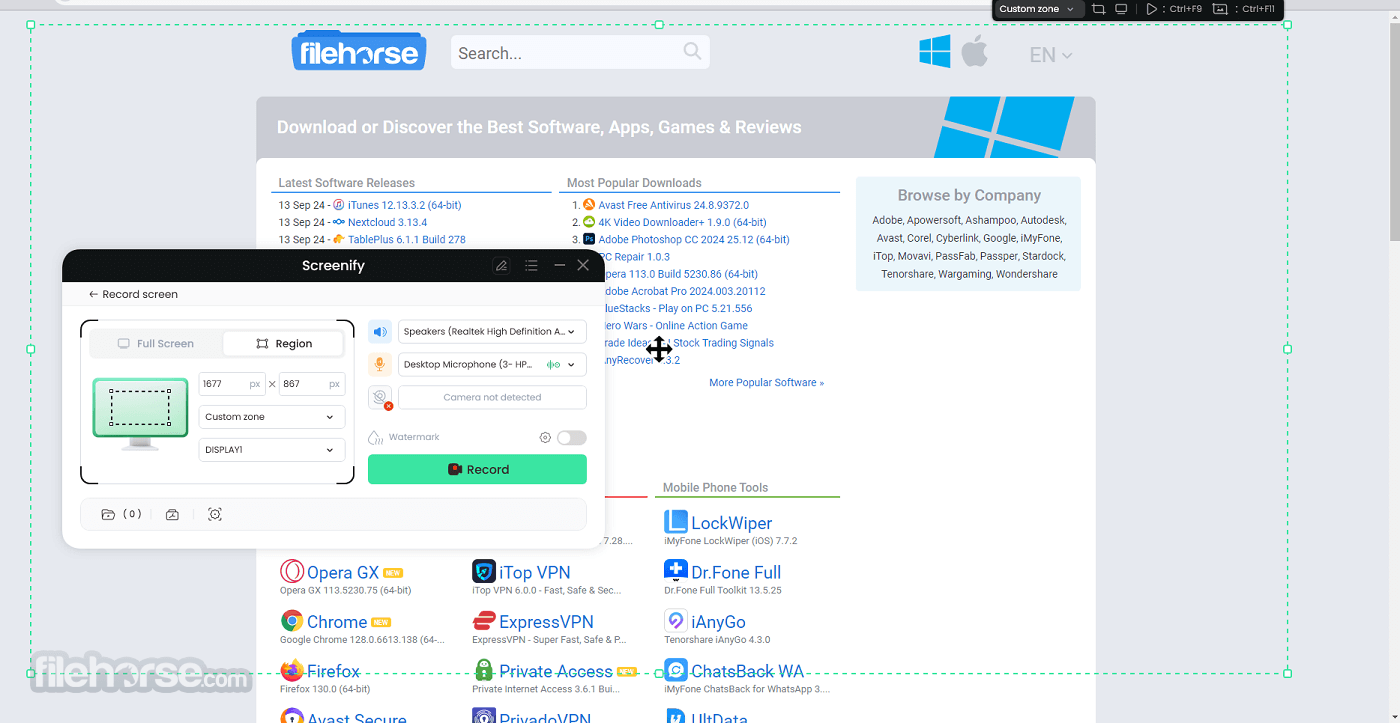Select the Region tab

pos(284,344)
